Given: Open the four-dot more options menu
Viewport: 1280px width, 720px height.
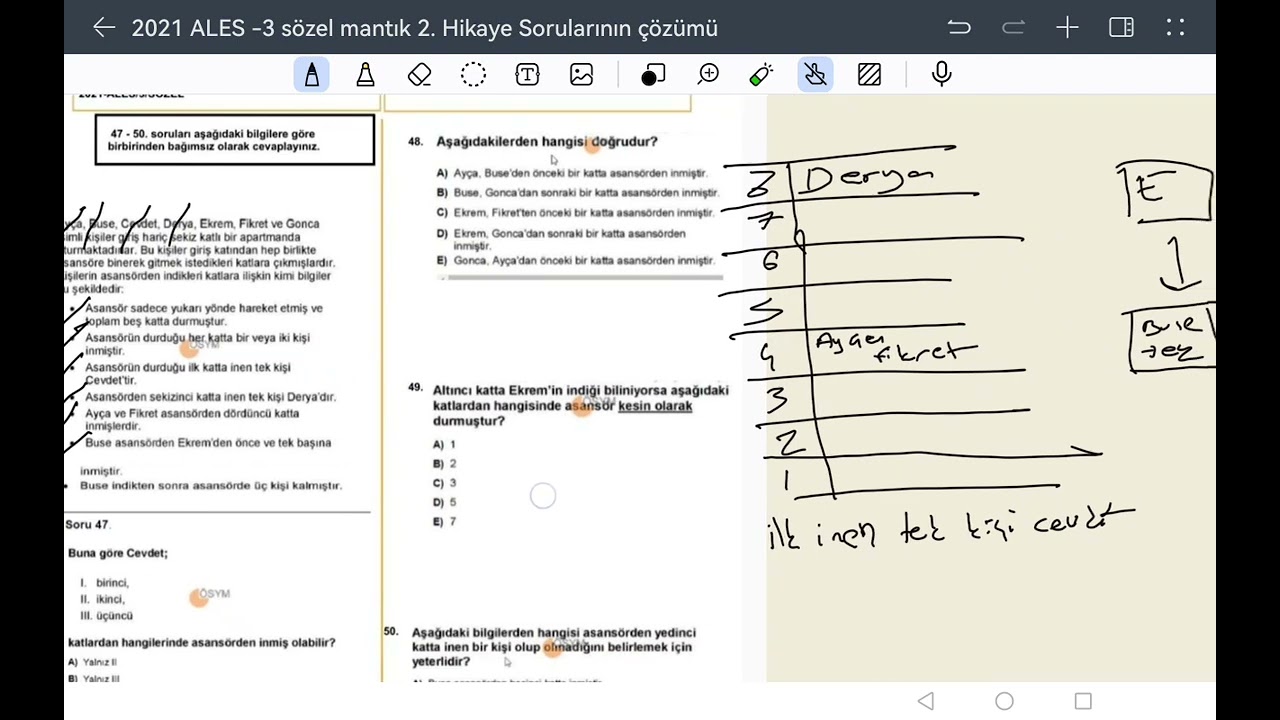Looking at the screenshot, I should coord(1175,28).
